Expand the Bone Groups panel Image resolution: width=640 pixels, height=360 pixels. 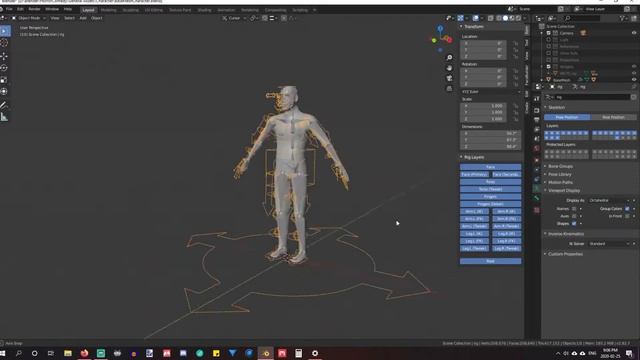(560, 166)
